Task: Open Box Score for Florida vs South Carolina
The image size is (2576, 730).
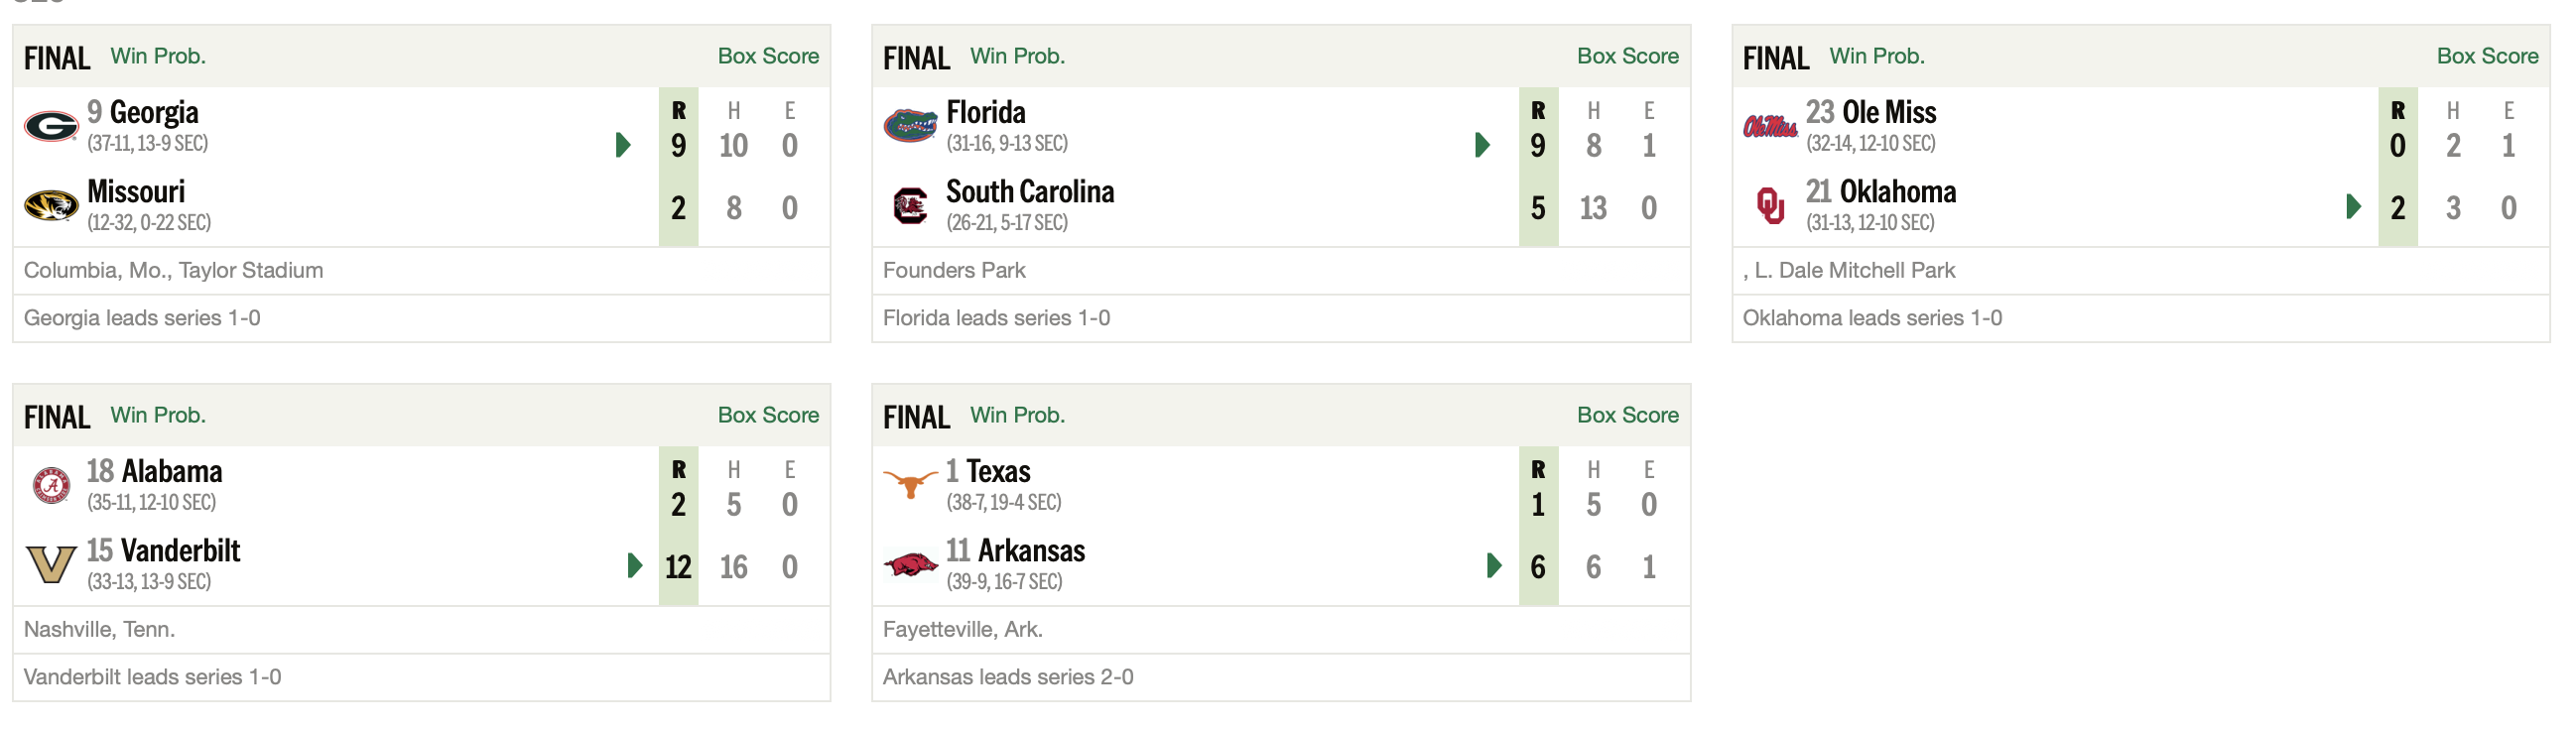Action: pos(1627,56)
